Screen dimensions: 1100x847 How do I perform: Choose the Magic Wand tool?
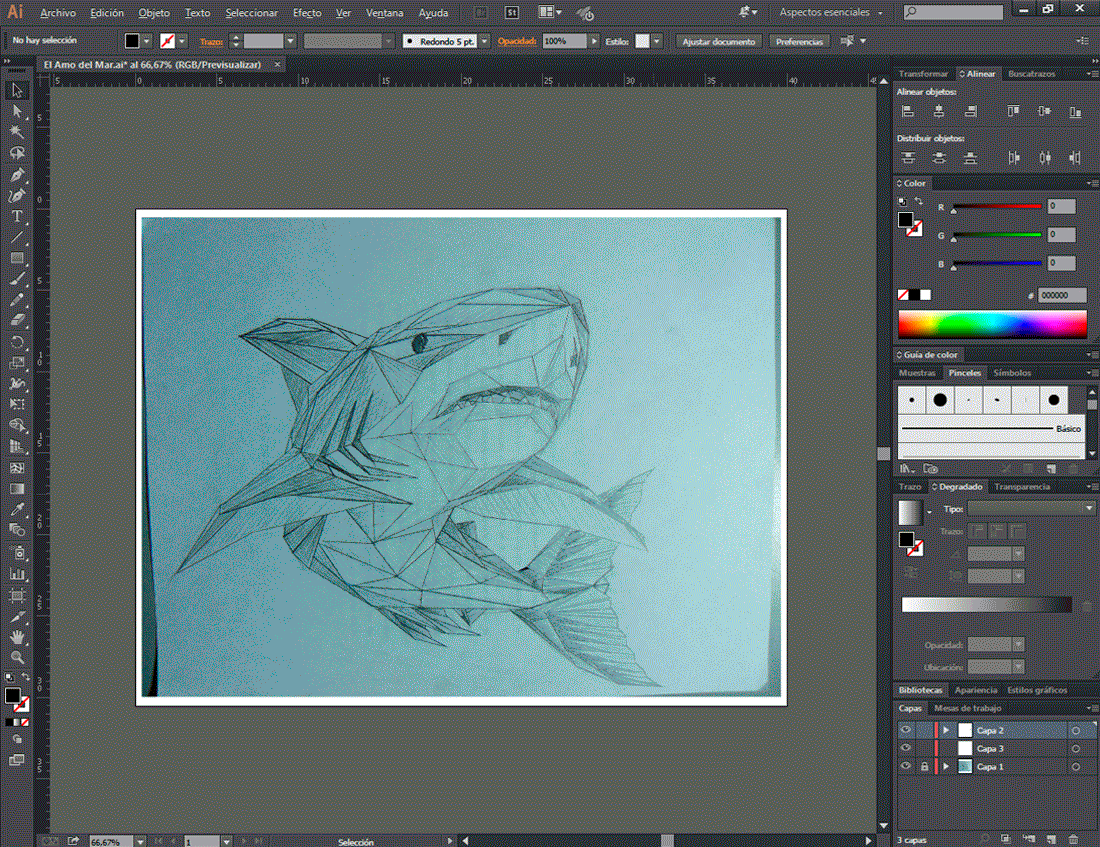(x=17, y=132)
